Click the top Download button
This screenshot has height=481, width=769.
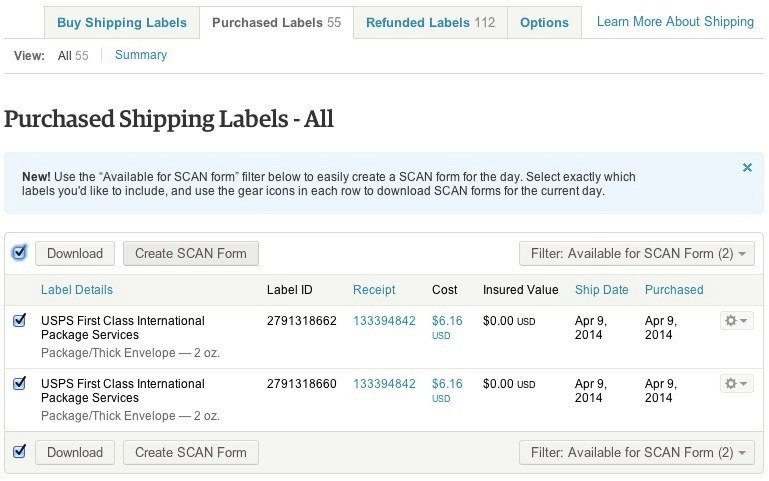point(75,253)
